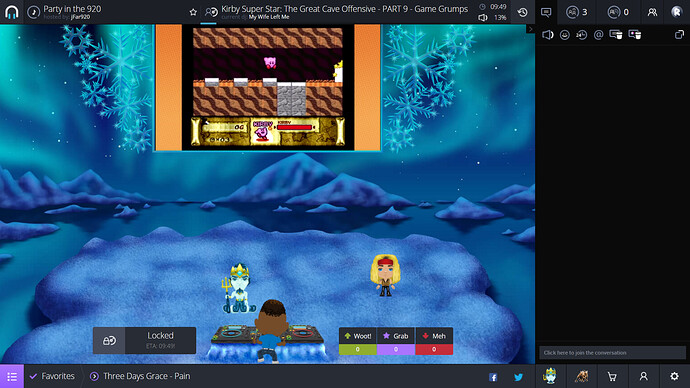Screen dimensions: 690x388
Task: Click the @ mentions icon
Action: point(598,35)
